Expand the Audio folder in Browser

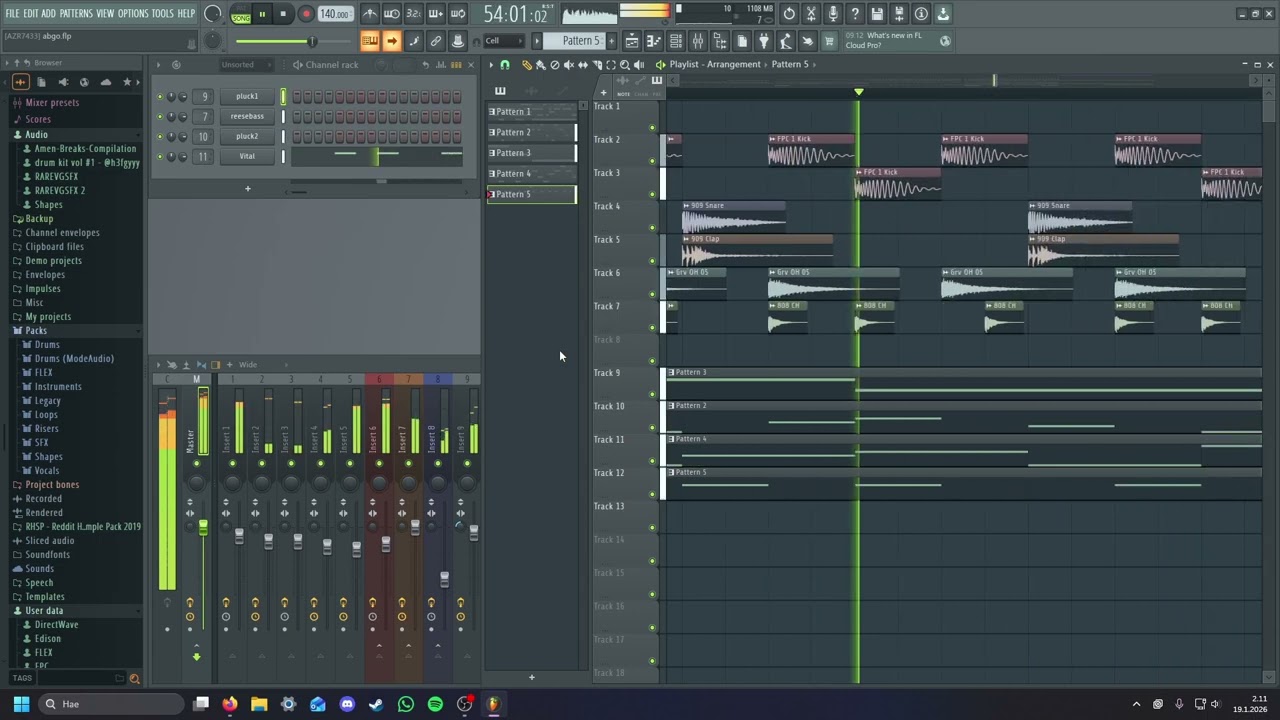36,134
